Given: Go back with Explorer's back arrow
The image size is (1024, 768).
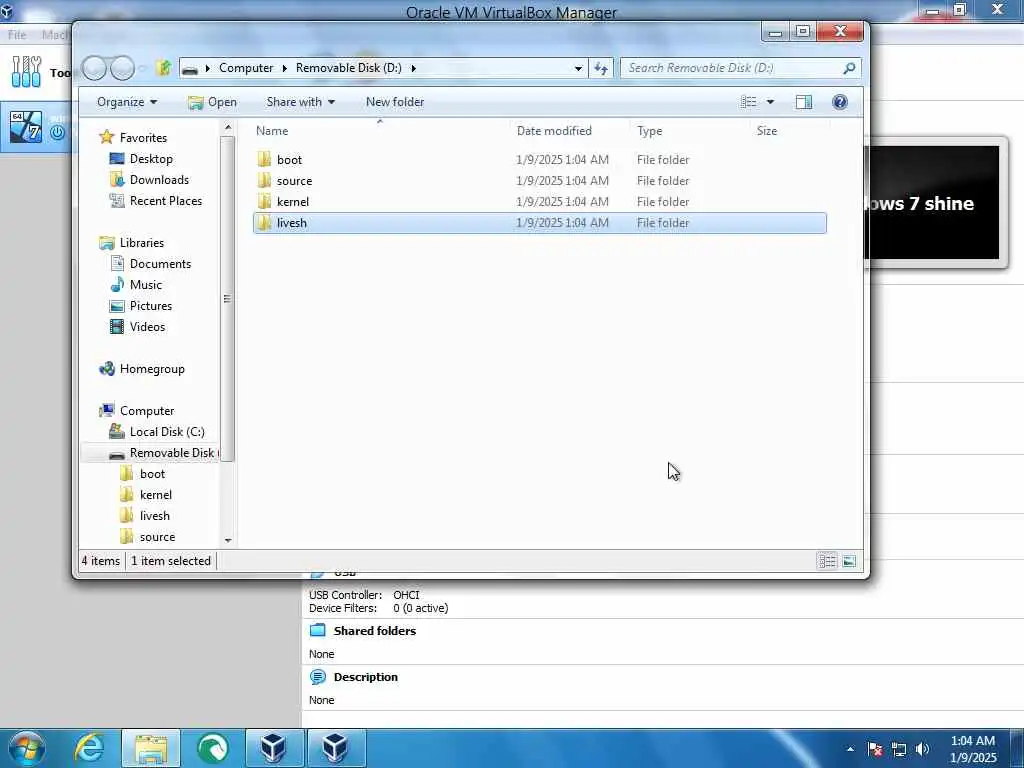Looking at the screenshot, I should (94, 68).
